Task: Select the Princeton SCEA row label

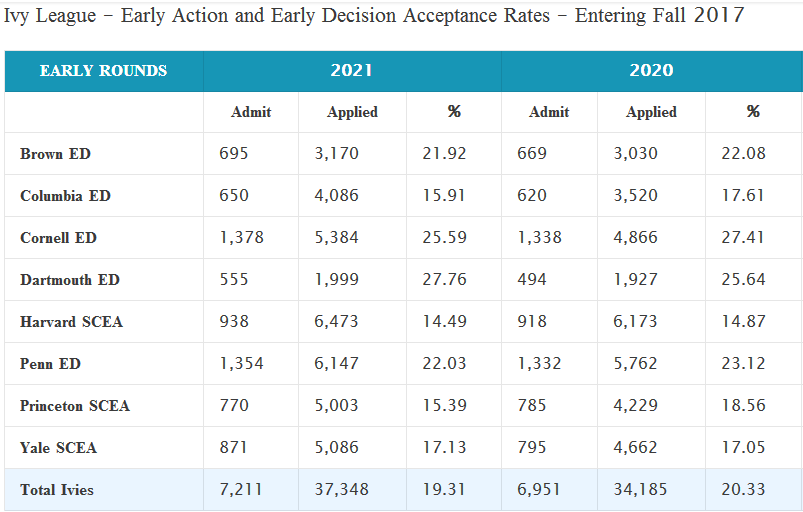Action: click(75, 406)
